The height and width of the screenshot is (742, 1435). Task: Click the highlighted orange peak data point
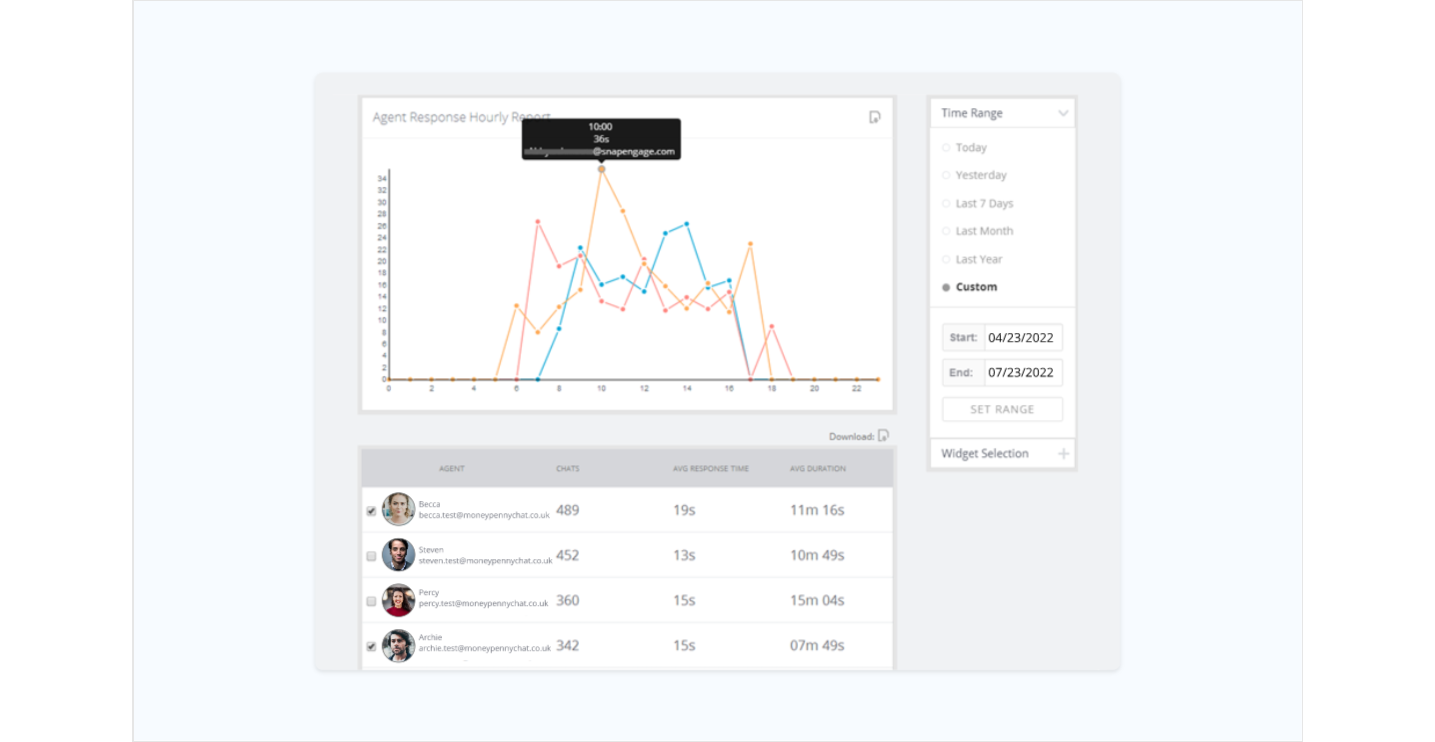tap(601, 168)
